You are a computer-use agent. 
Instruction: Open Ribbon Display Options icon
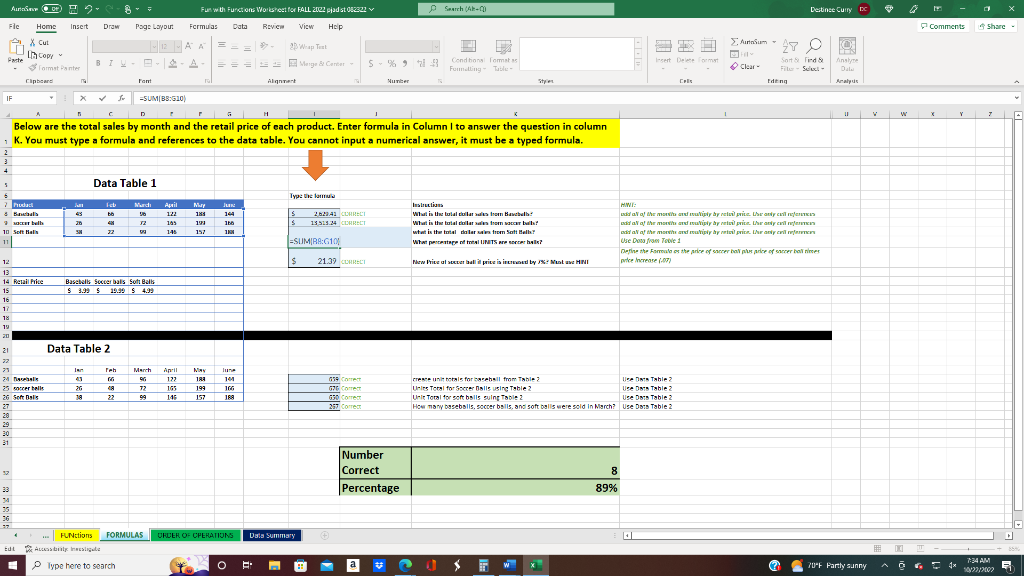click(x=937, y=9)
